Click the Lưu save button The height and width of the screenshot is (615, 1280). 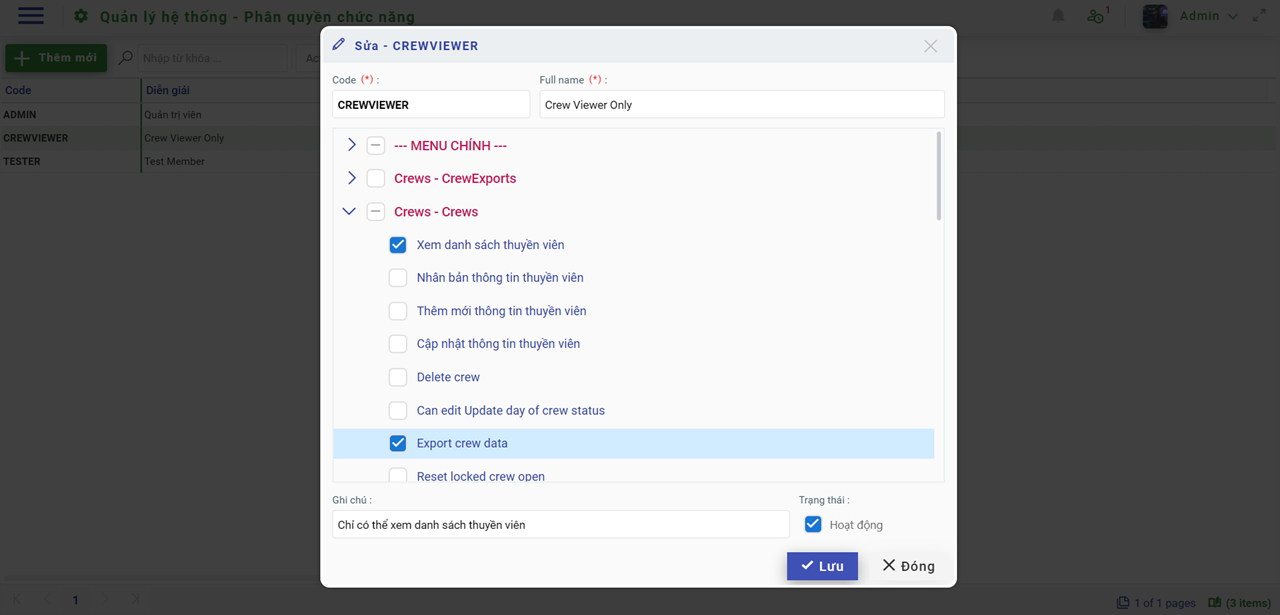pos(821,566)
